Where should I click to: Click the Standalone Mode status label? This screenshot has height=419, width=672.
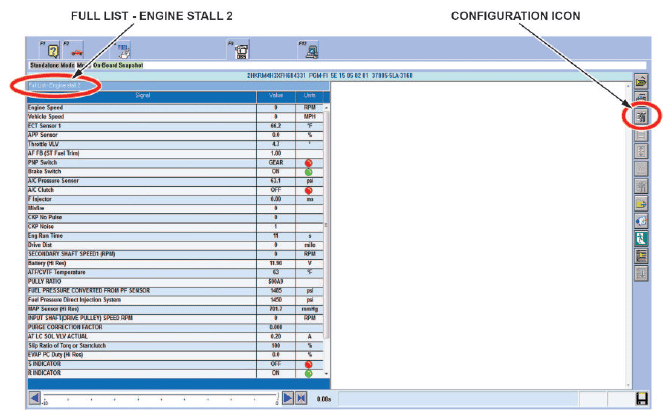52,66
